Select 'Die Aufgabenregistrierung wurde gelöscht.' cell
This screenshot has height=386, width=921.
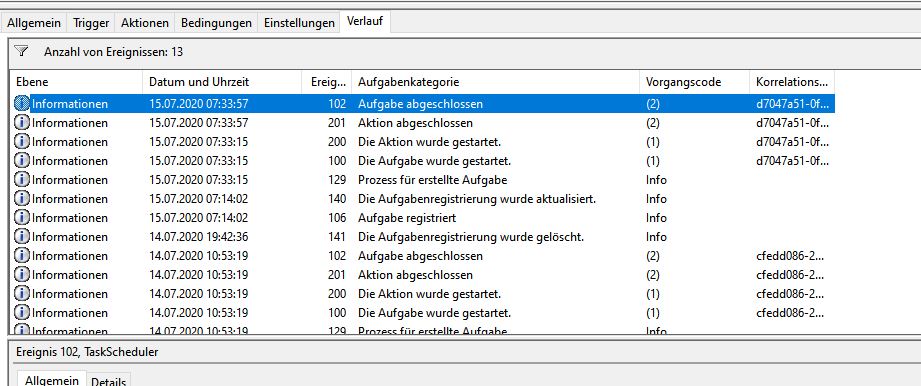[x=471, y=237]
